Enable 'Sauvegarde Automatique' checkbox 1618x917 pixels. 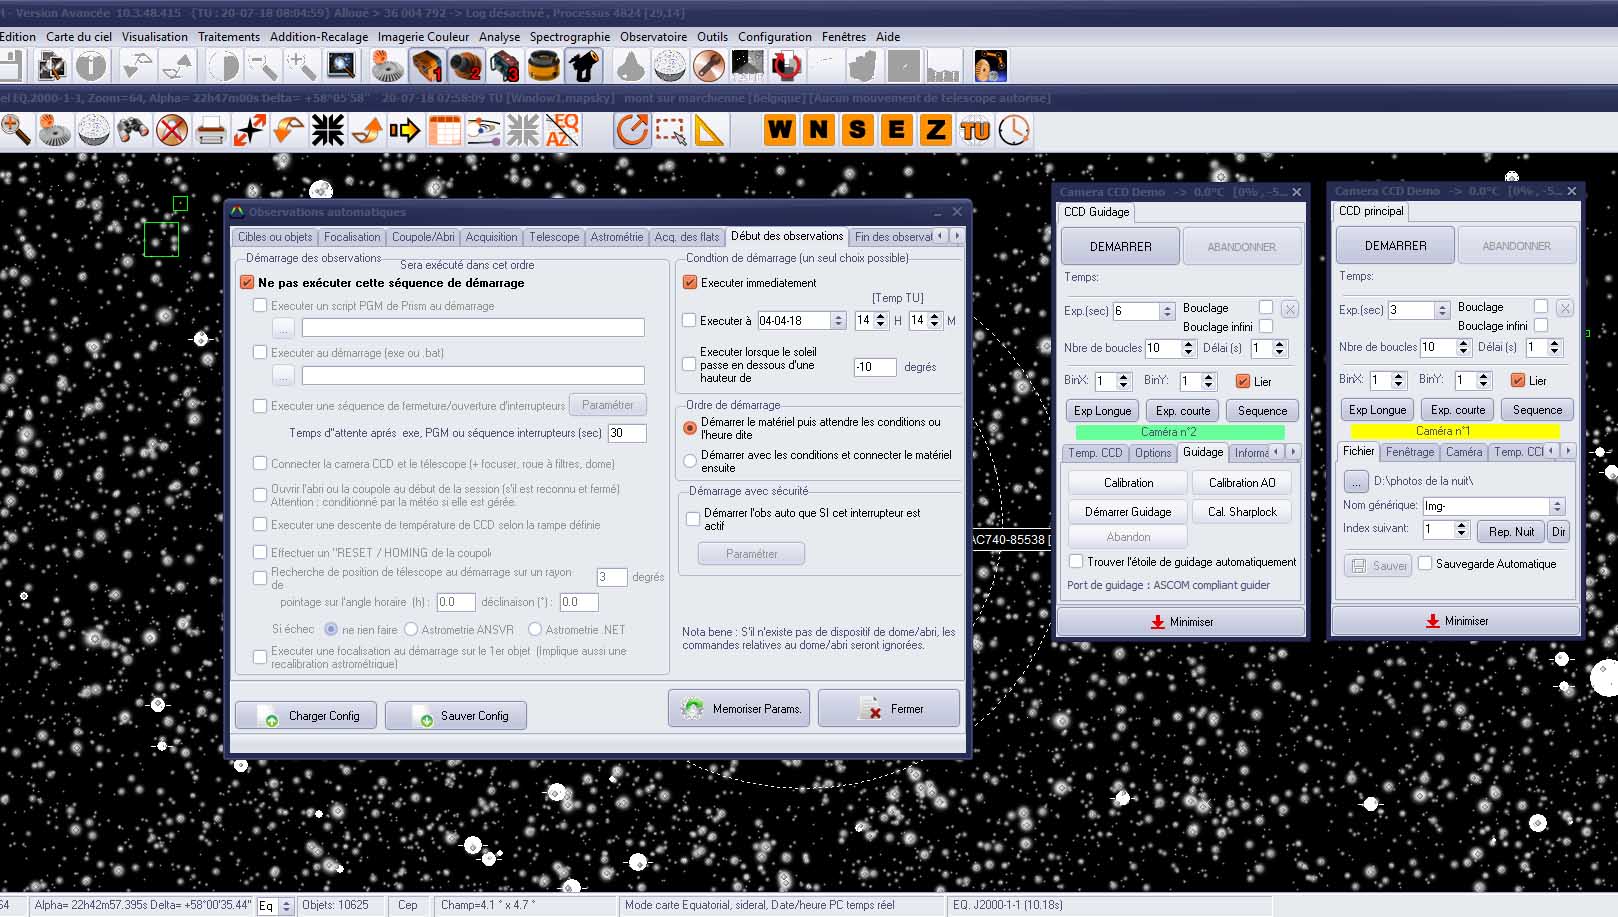pos(1425,563)
